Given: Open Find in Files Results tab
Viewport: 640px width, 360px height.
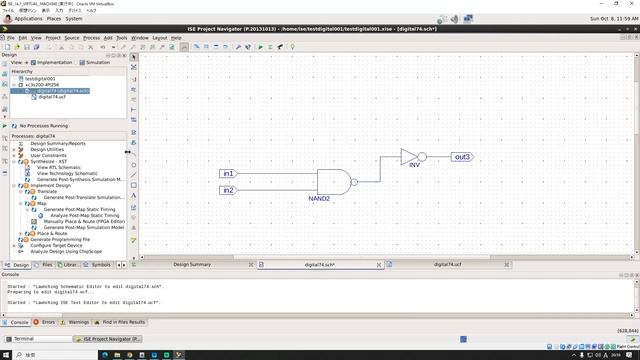Looking at the screenshot, I should [x=120, y=322].
